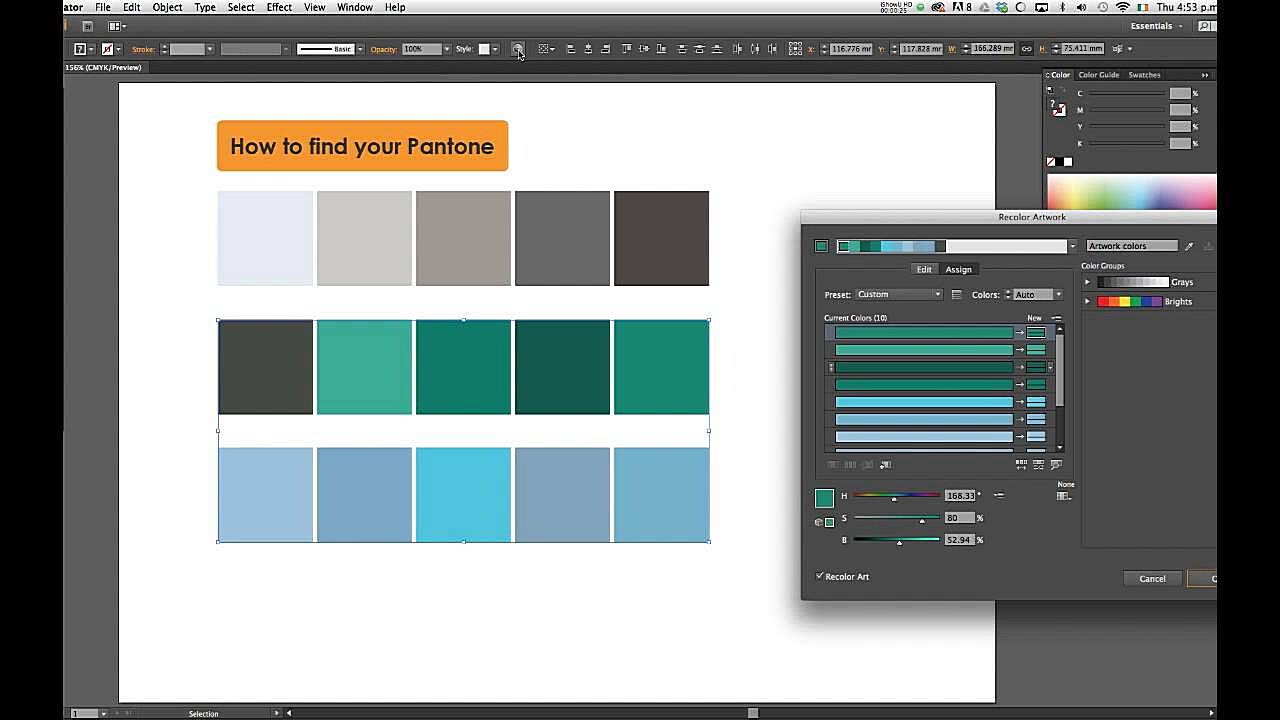Image resolution: width=1280 pixels, height=720 pixels.
Task: Click the Wi-Fi icon in macOS menu bar
Action: (1123, 7)
